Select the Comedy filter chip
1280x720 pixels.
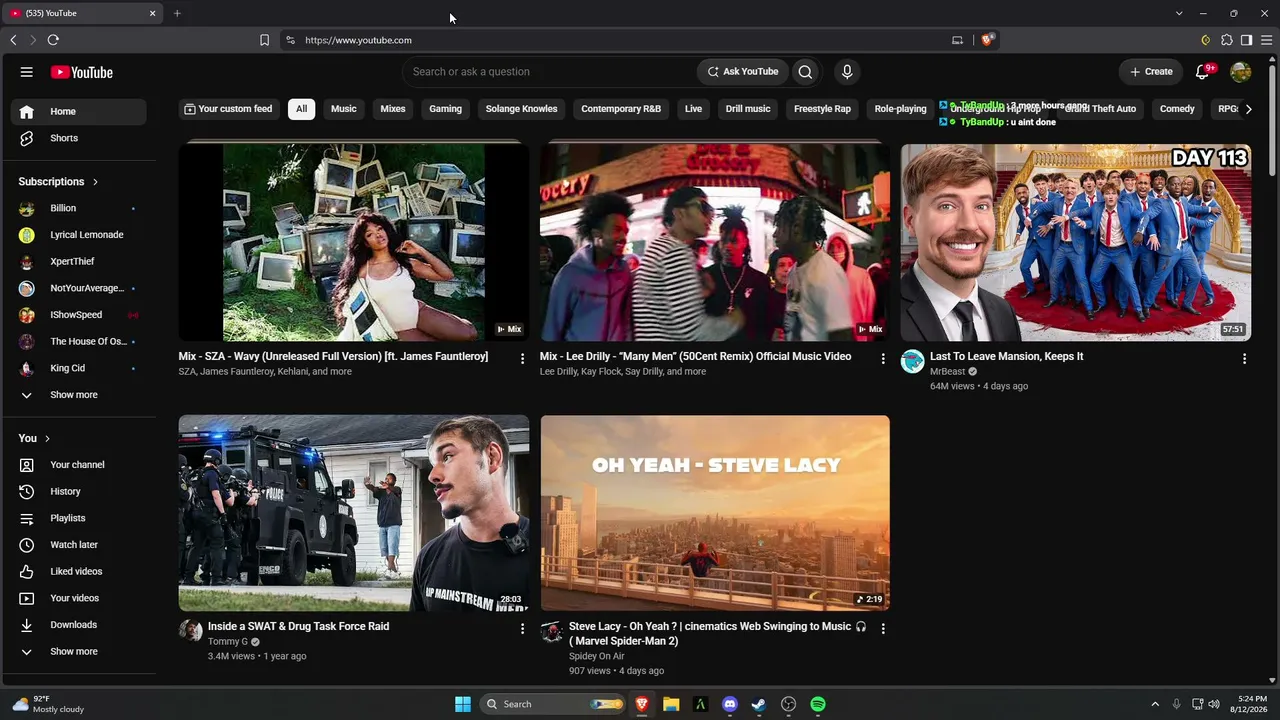[x=1177, y=109]
